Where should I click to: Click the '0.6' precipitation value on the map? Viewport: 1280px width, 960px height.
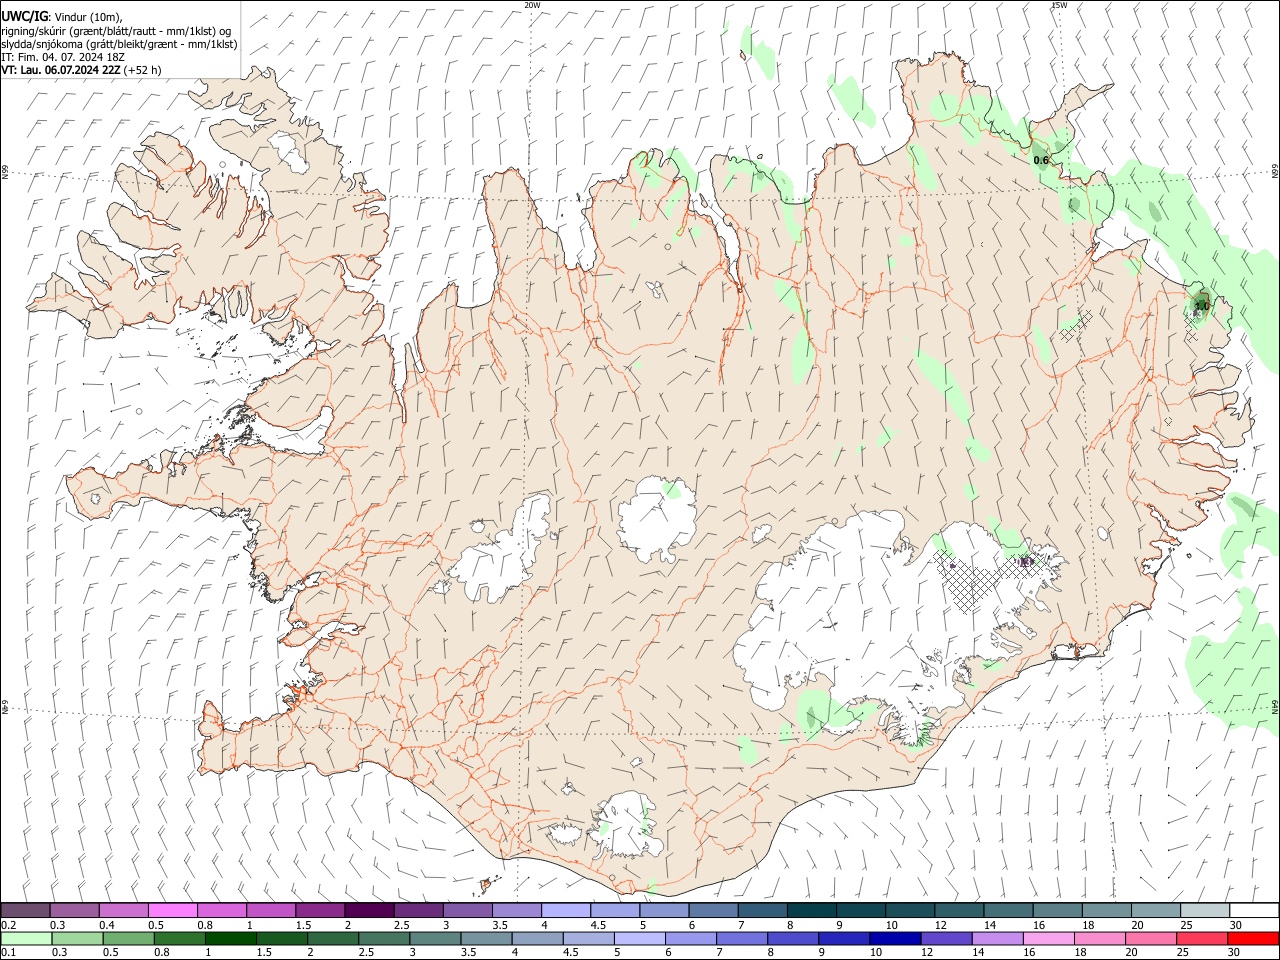click(x=1041, y=160)
